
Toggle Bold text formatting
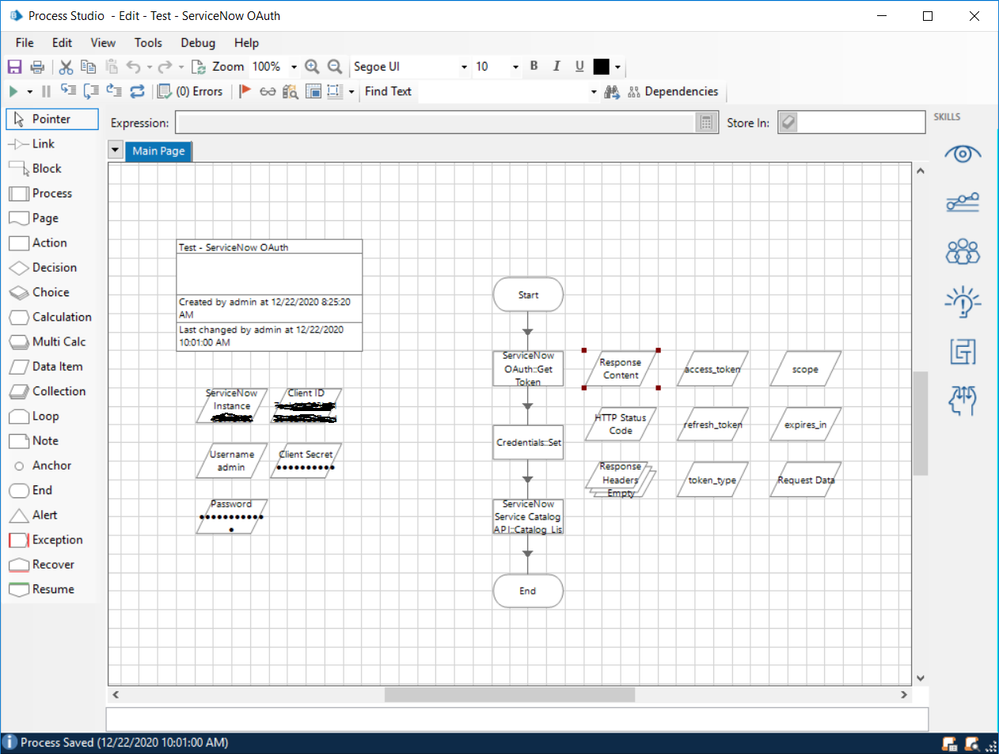click(x=534, y=67)
